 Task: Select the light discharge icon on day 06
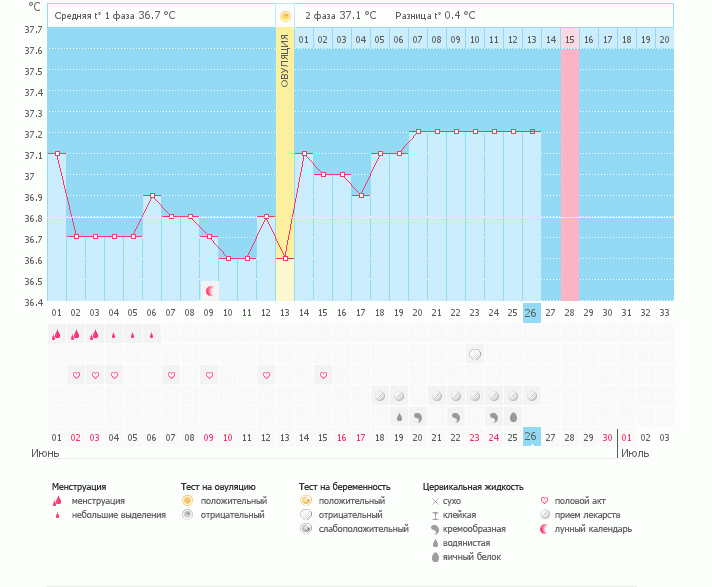(x=152, y=335)
